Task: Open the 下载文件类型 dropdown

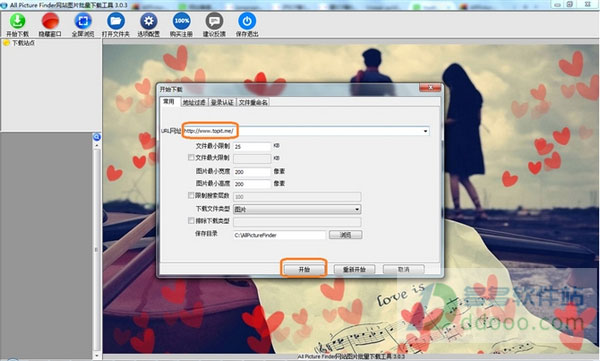Action: coord(297,209)
